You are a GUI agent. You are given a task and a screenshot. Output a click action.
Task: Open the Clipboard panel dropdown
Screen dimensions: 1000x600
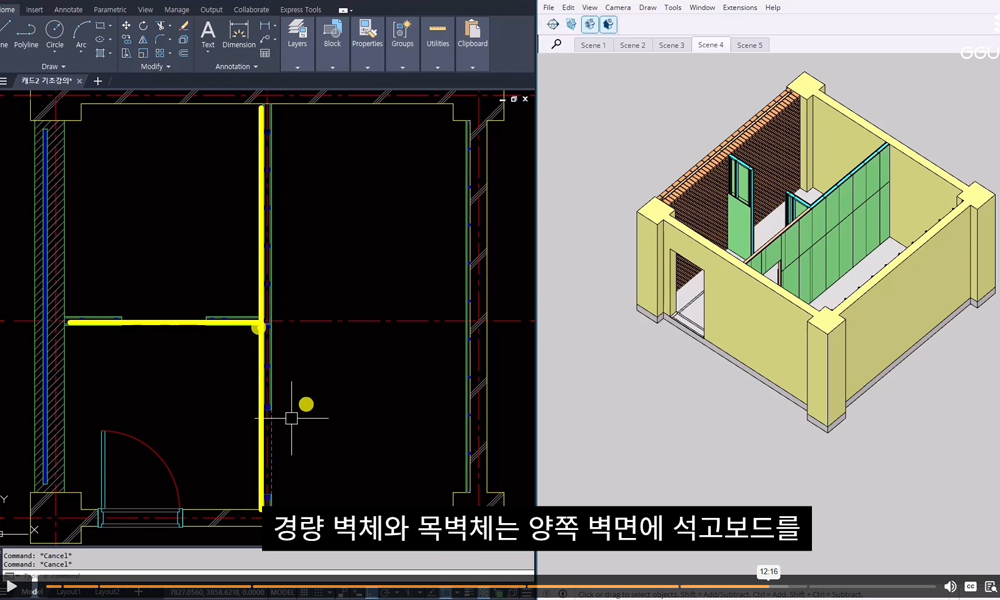[x=473, y=68]
